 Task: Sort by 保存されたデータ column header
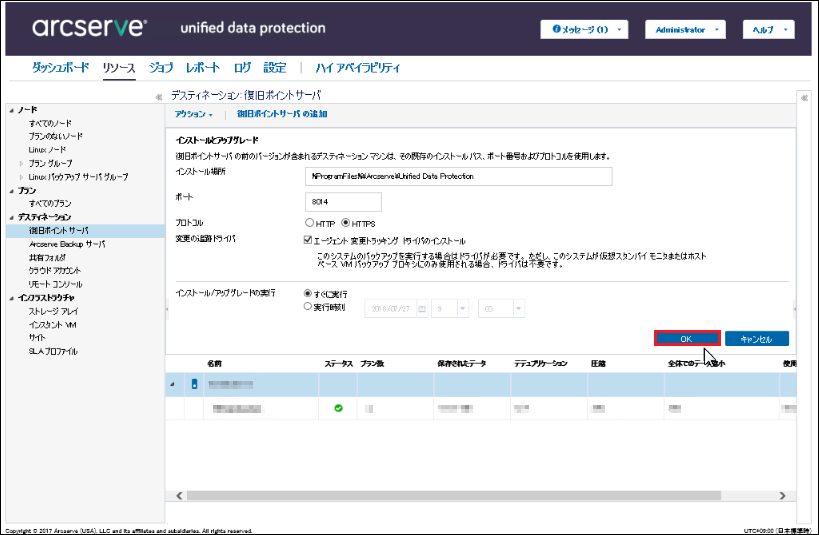coord(462,364)
